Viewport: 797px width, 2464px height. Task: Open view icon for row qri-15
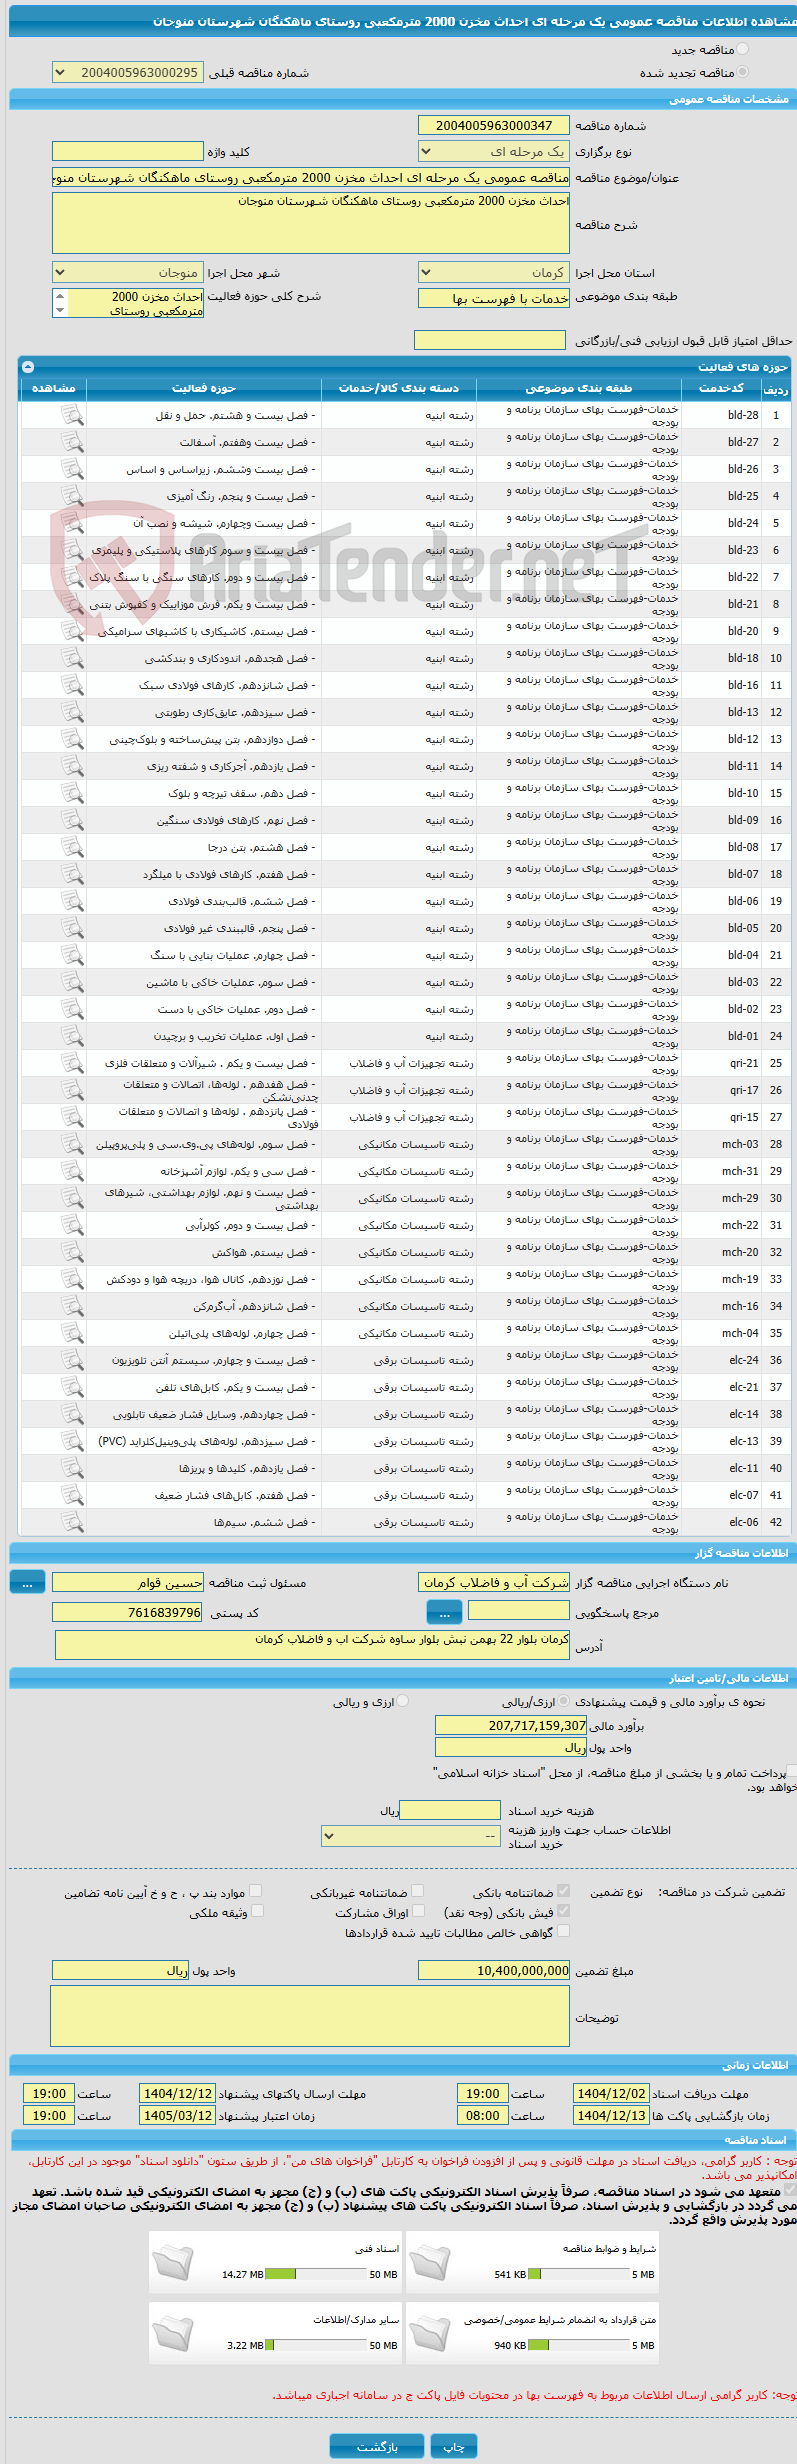point(72,1117)
